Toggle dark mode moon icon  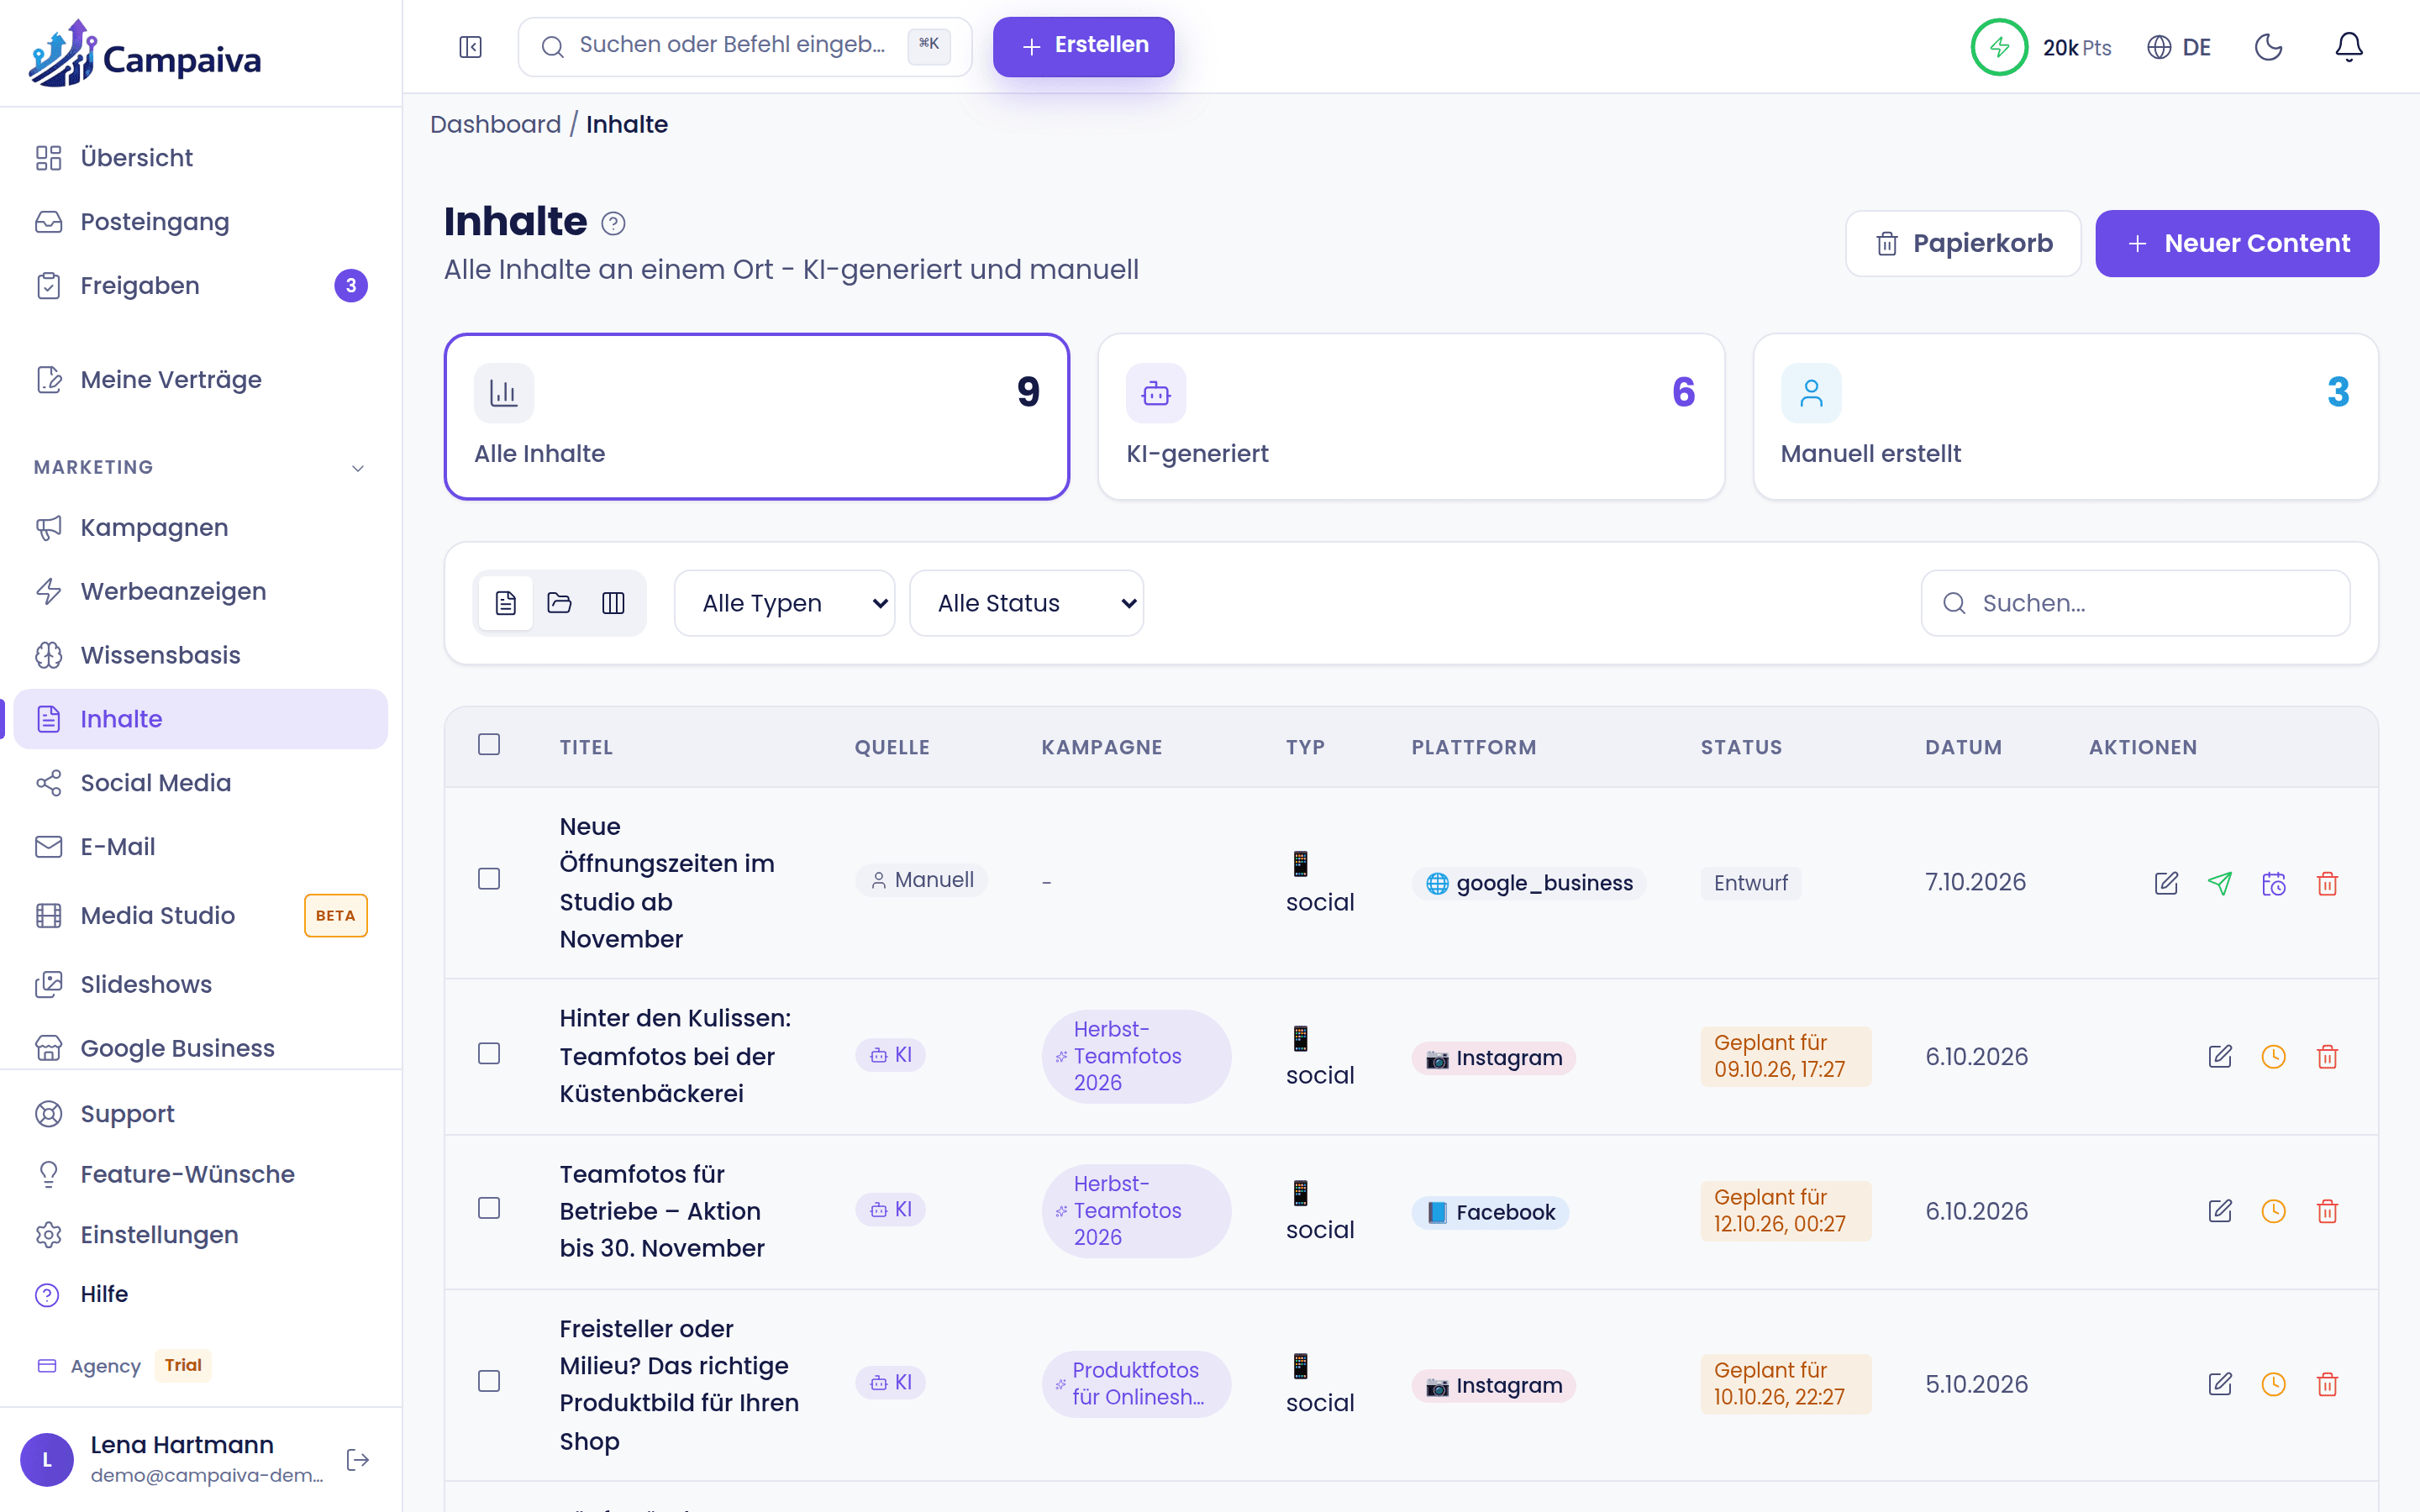(x=2268, y=47)
